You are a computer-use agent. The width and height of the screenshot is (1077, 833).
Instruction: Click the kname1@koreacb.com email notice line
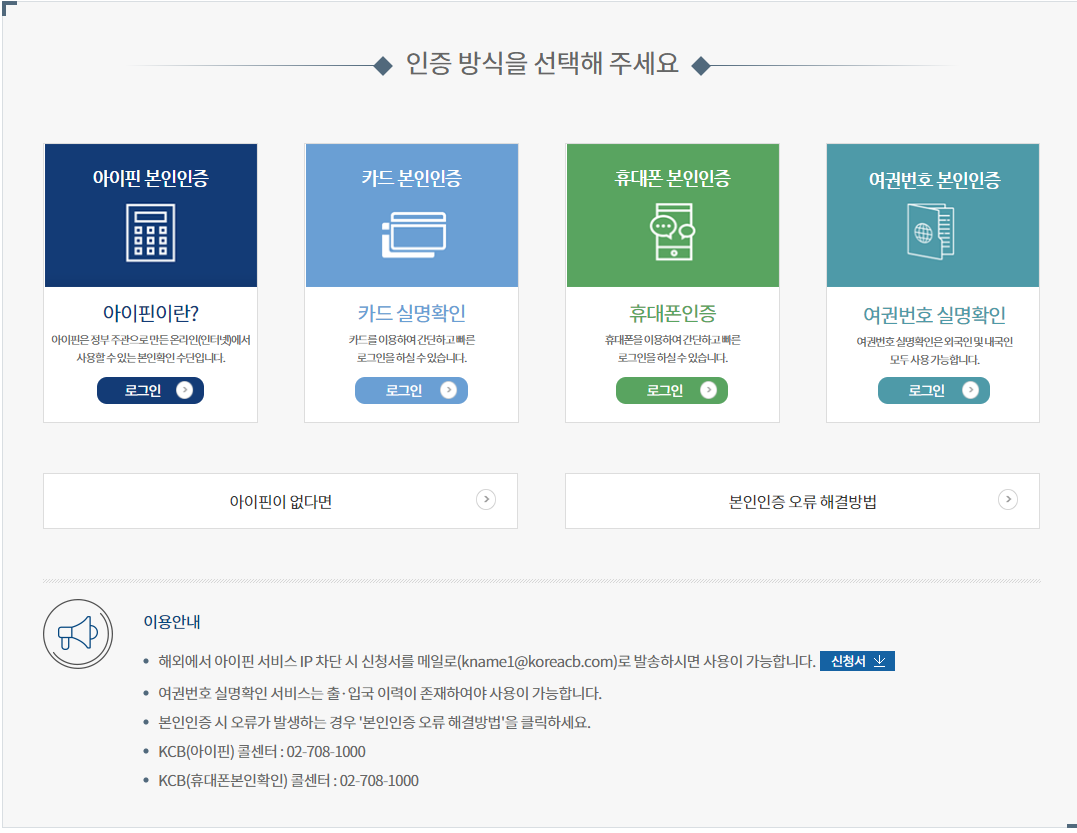[x=486, y=661]
